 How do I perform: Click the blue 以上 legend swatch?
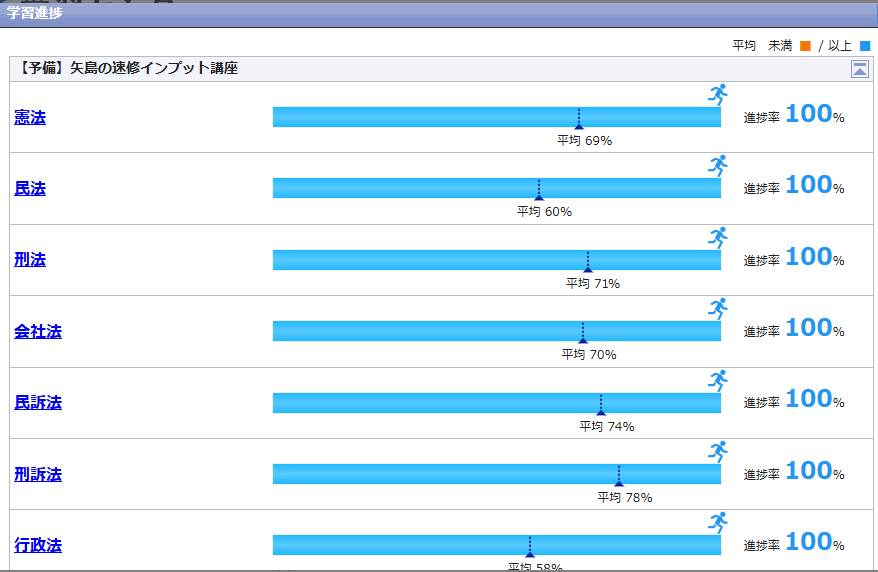coord(865,46)
